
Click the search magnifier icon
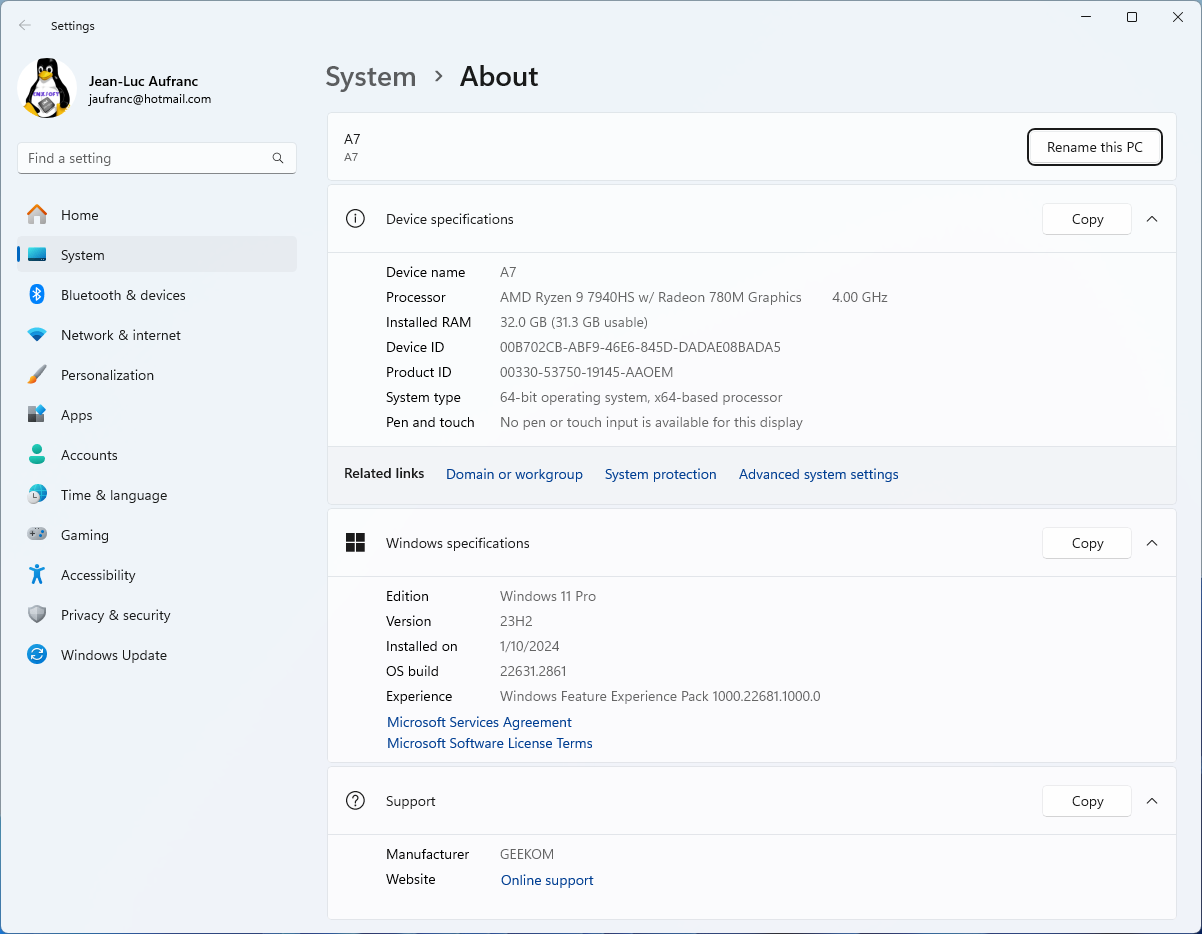278,158
